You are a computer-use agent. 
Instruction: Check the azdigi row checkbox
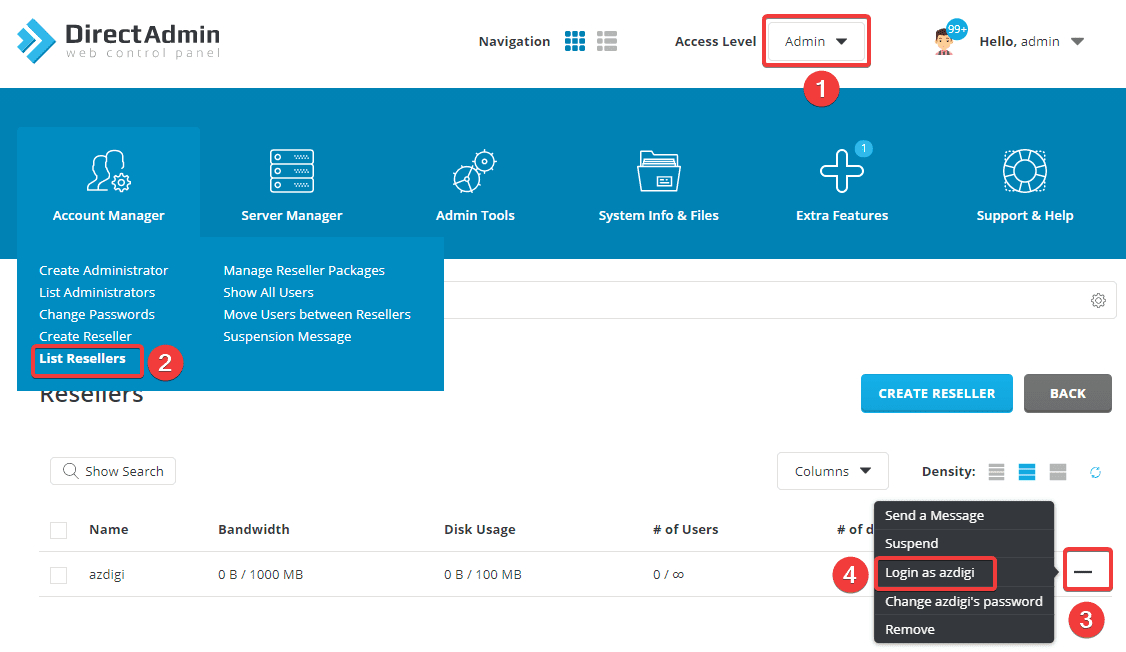[x=57, y=574]
